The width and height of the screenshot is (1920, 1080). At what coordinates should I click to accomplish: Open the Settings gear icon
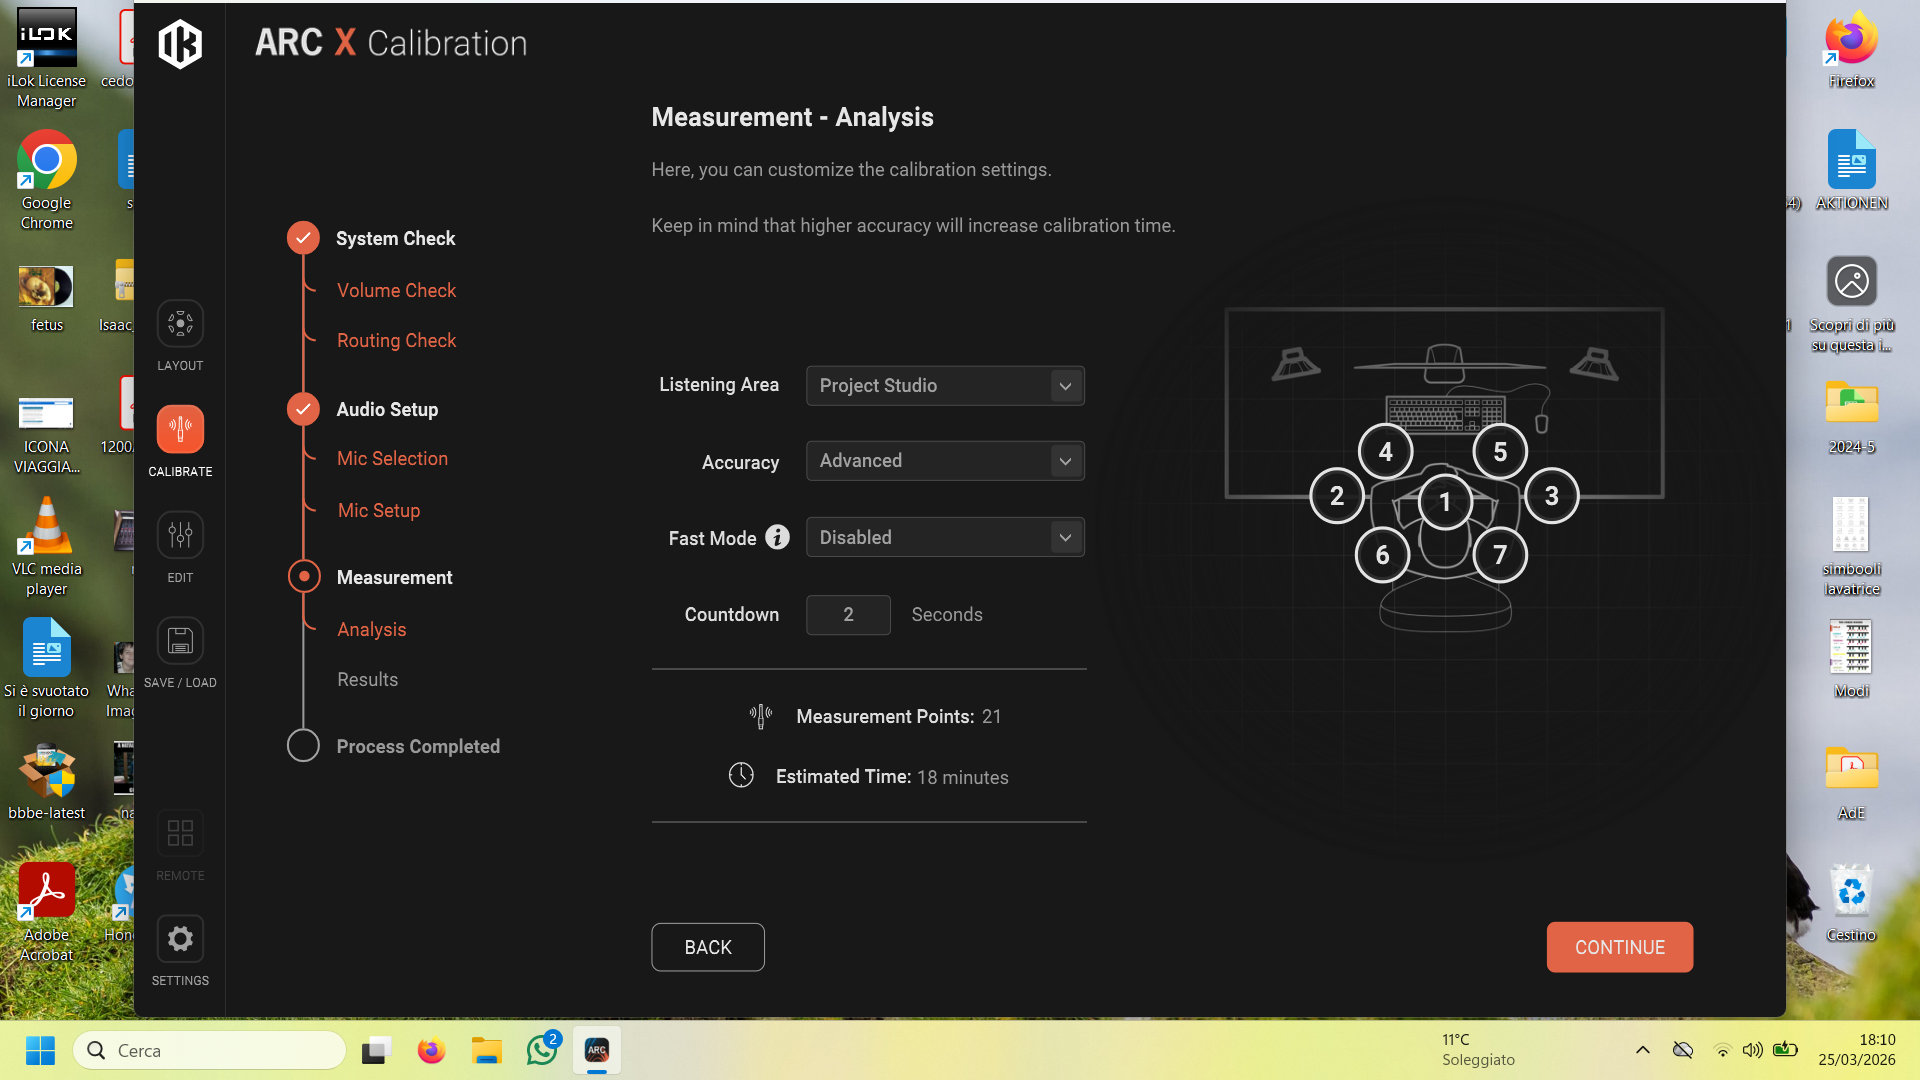180,939
